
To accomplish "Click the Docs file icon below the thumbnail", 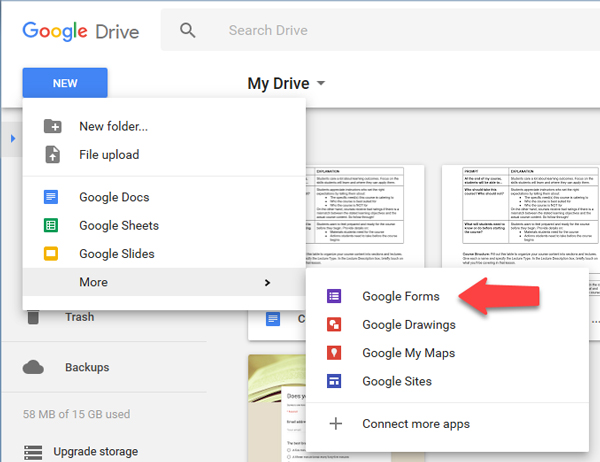I will (273, 319).
